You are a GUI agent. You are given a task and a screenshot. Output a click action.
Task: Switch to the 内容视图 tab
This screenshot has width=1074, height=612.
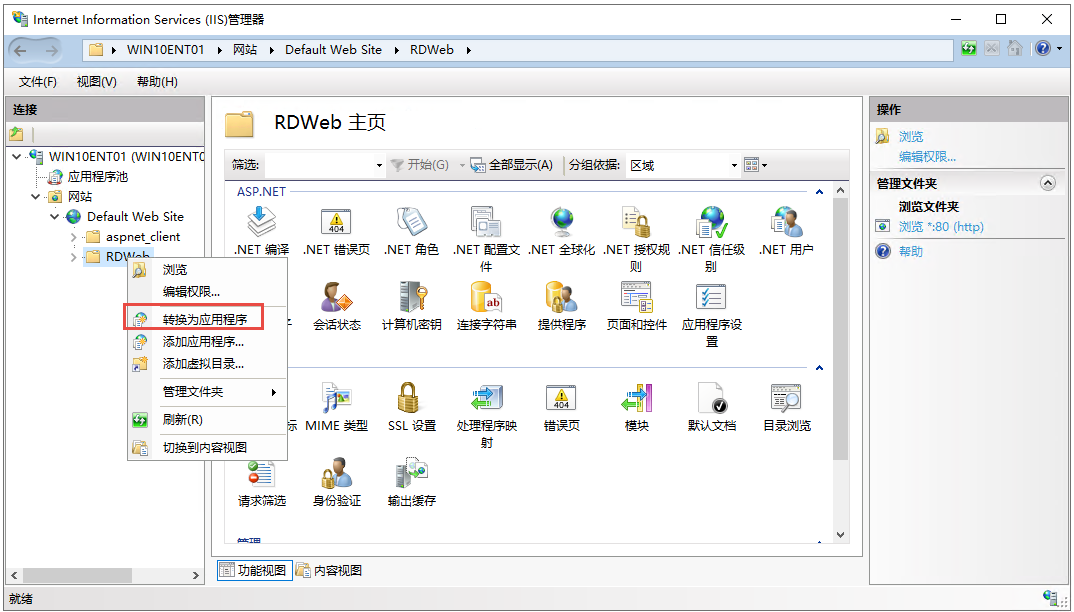[329, 570]
